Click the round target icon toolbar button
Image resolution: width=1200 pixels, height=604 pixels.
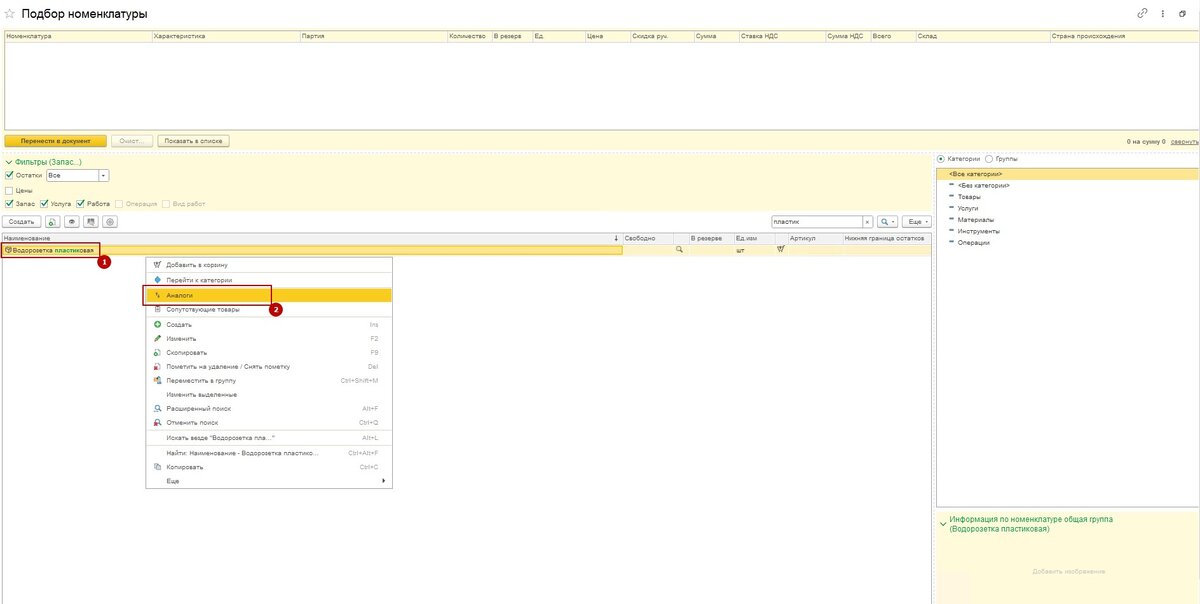tap(110, 221)
